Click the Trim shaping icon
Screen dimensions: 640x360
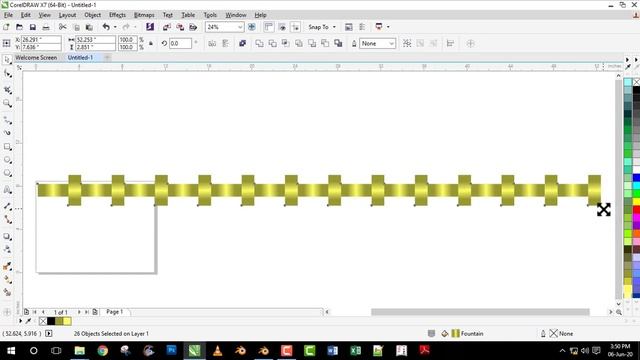tap(272, 43)
